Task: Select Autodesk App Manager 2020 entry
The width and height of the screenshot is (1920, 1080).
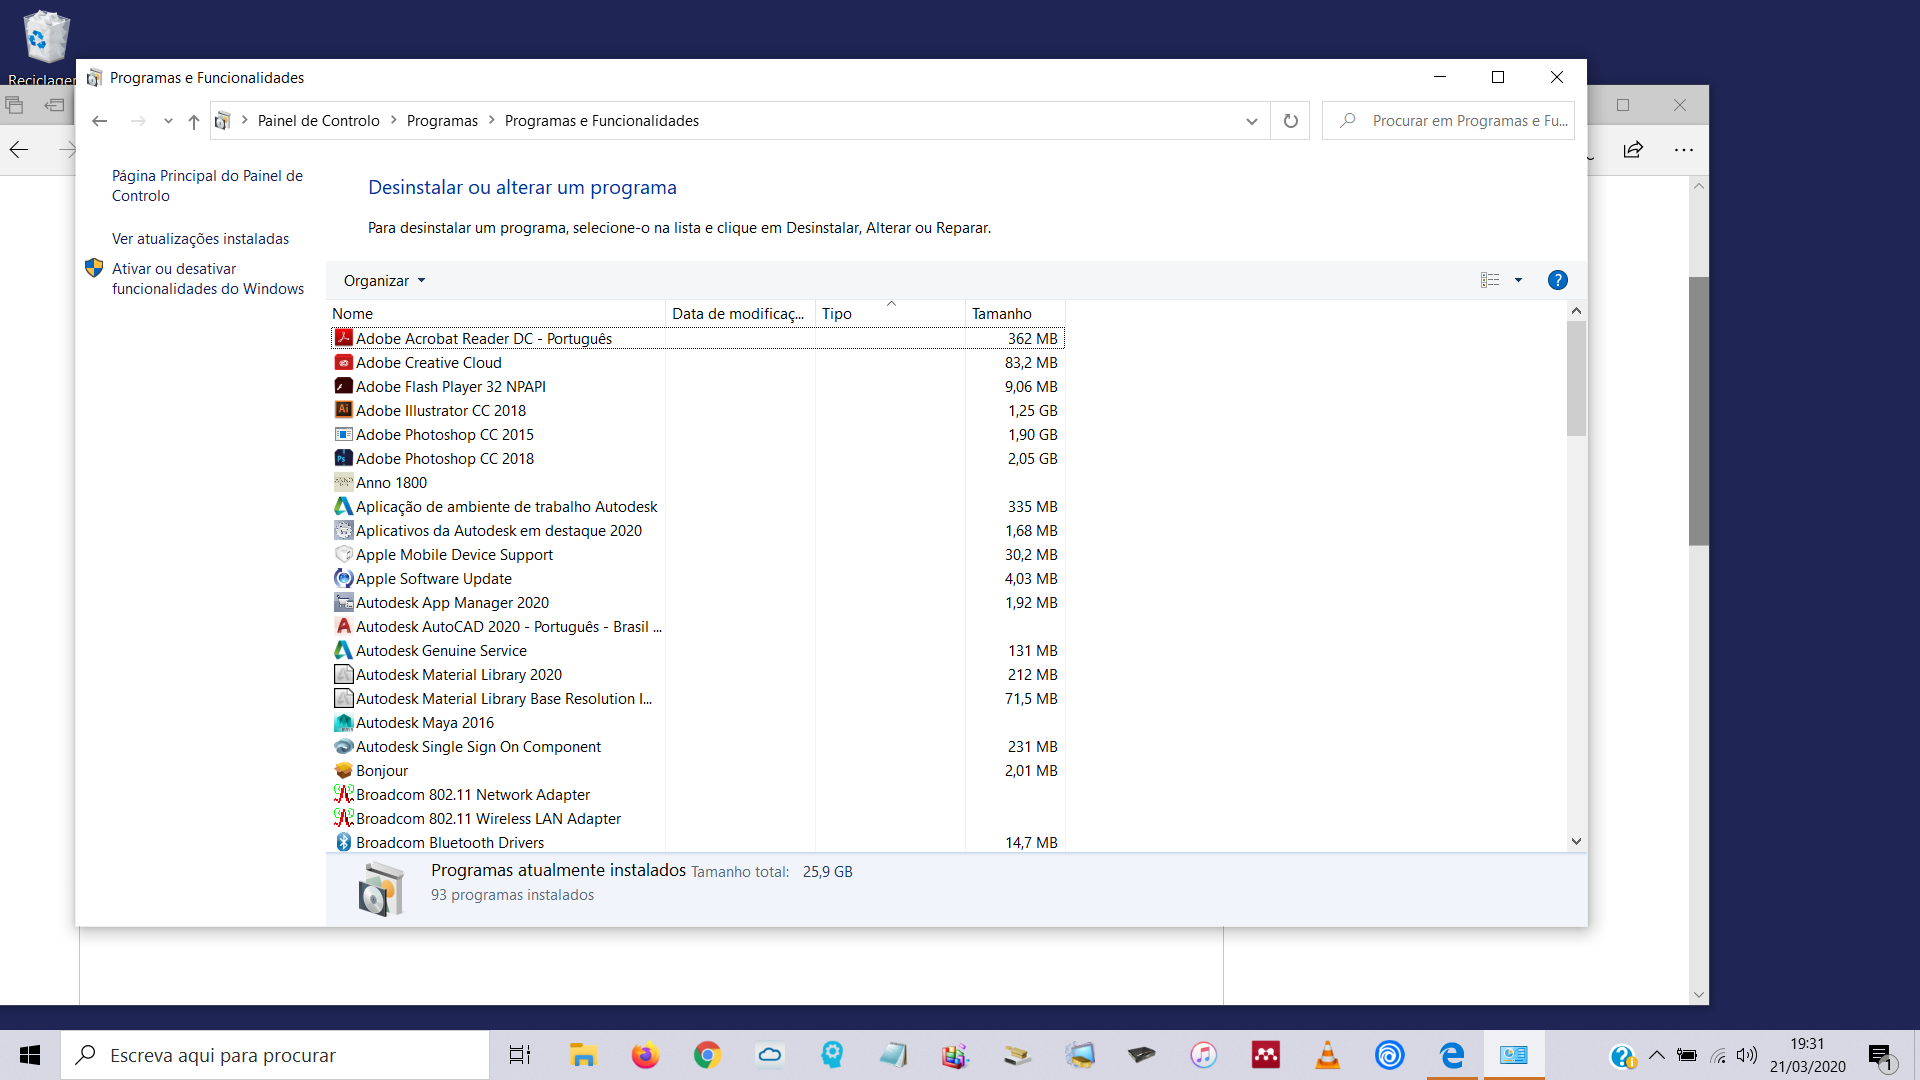Action: (697, 602)
